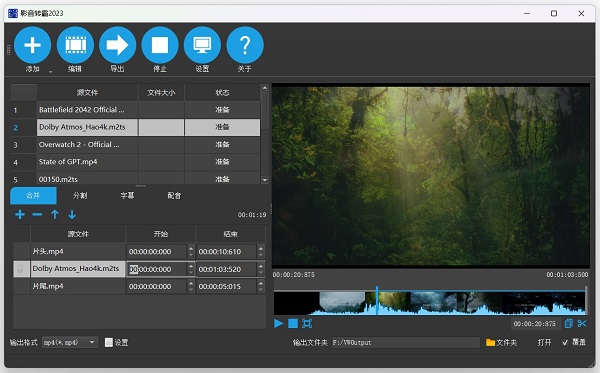Click the 文件夹 folder browse button
This screenshot has width=600, height=373.
502,342
